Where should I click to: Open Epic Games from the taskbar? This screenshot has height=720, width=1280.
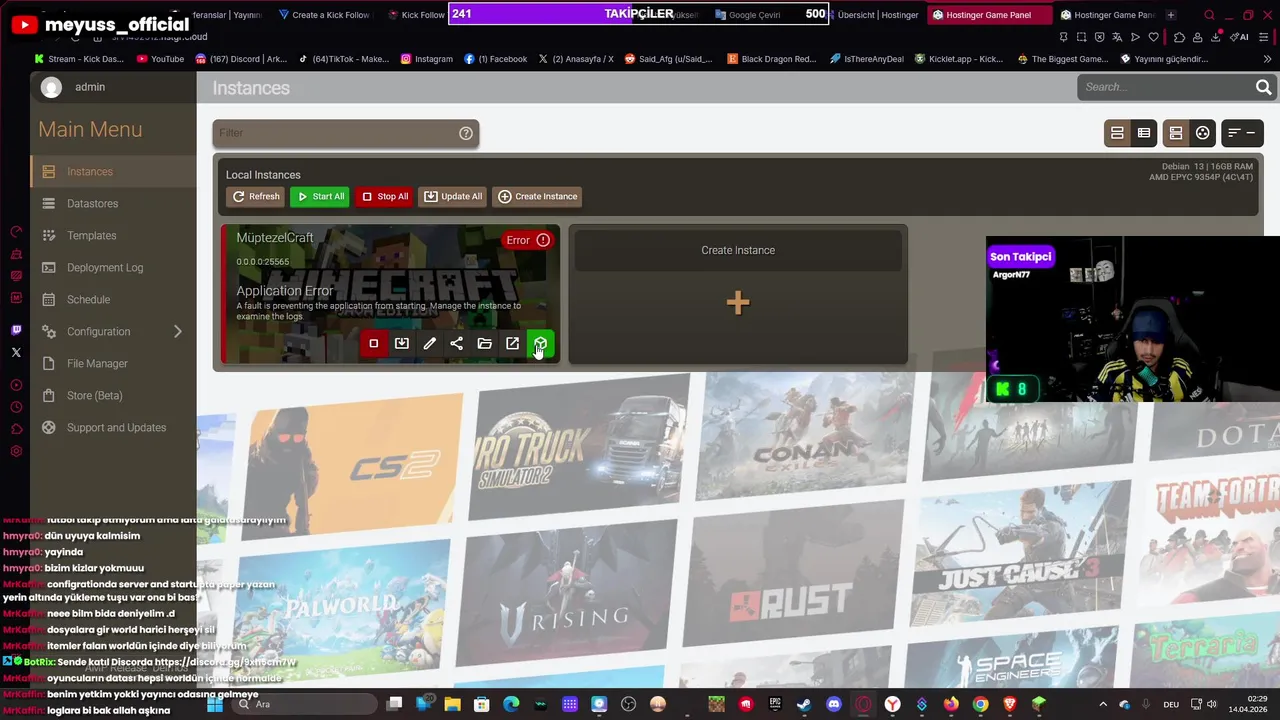tap(775, 704)
